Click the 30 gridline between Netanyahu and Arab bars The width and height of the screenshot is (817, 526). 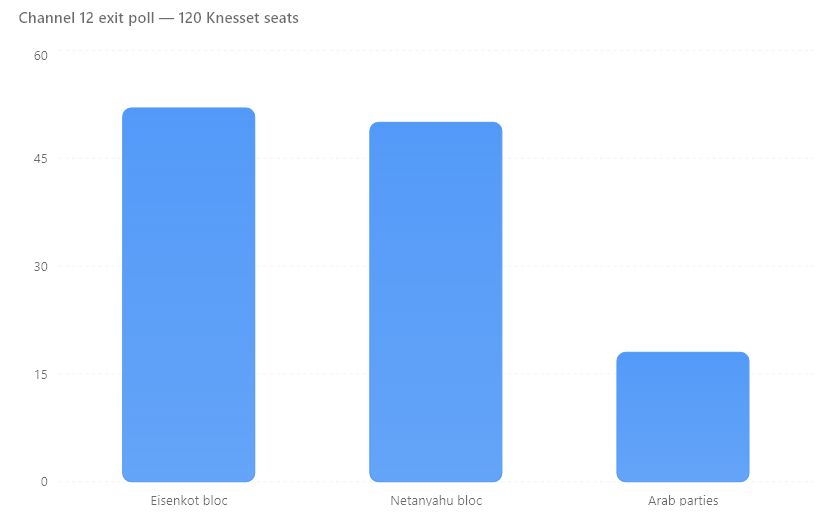559,266
